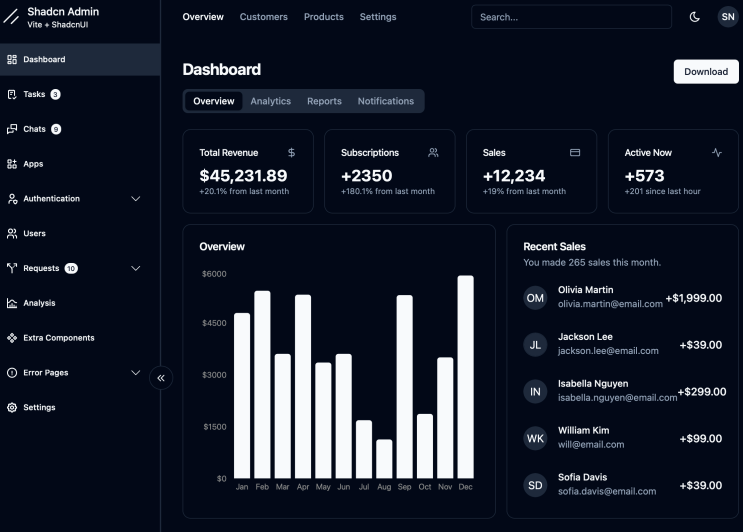Expand the Error Pages submenu chevron
743x532 pixels.
coord(136,373)
